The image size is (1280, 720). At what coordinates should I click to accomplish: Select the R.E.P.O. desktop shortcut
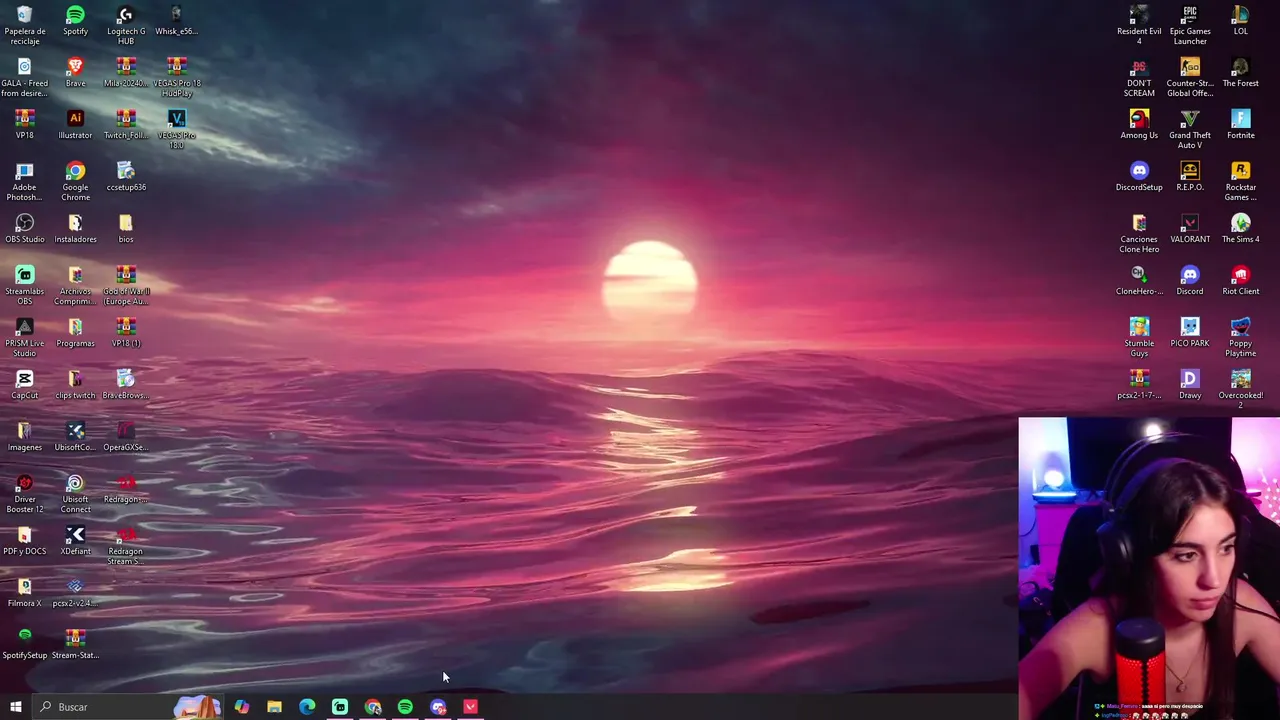pyautogui.click(x=1190, y=176)
